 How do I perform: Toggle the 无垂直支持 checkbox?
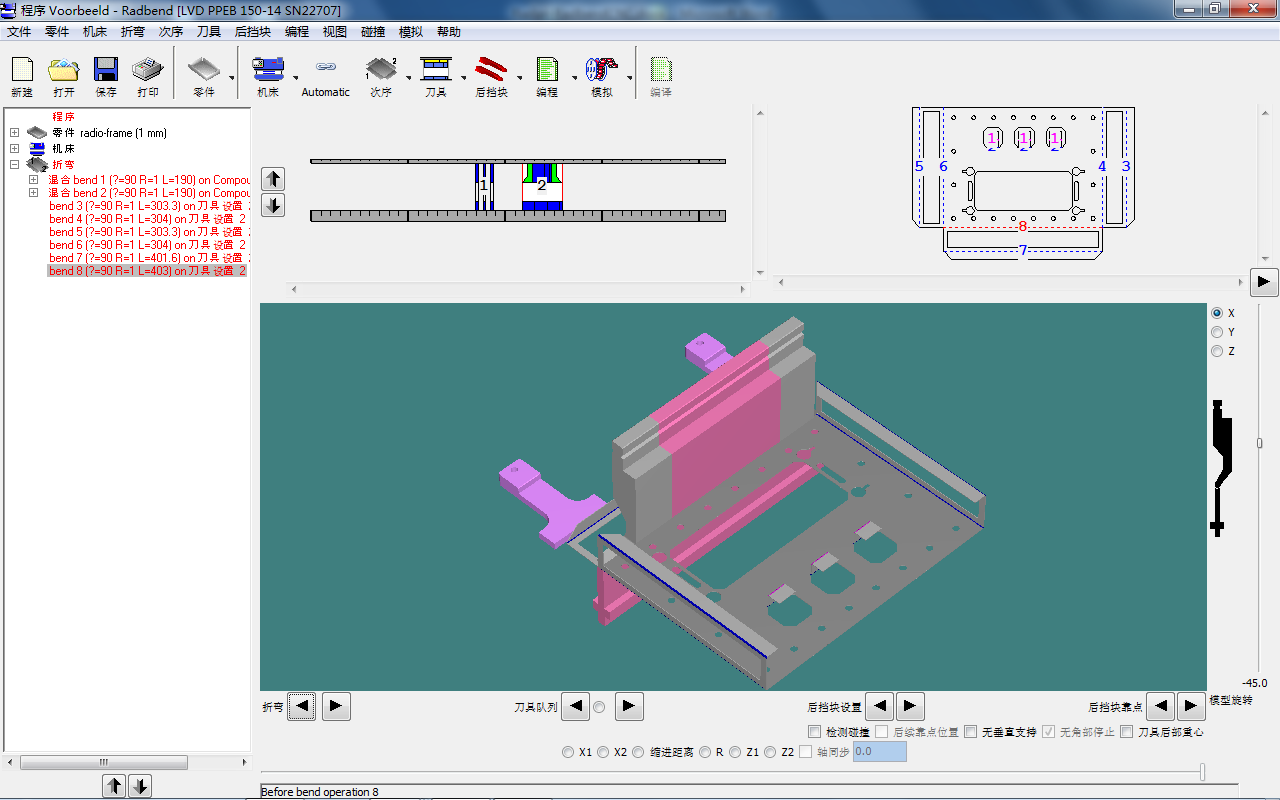coord(970,732)
